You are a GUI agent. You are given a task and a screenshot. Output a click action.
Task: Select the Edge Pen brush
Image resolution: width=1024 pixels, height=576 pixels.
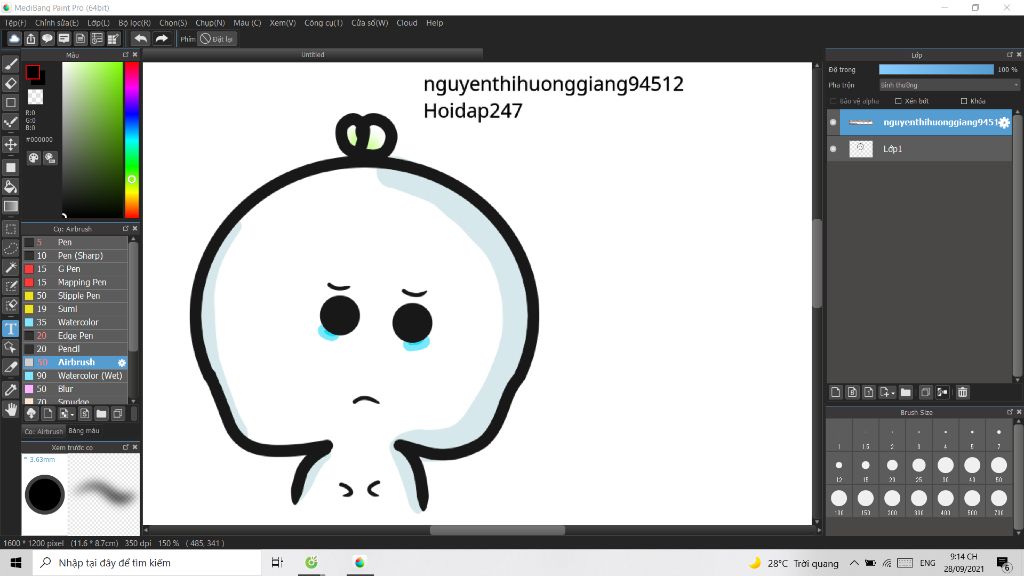(x=75, y=336)
